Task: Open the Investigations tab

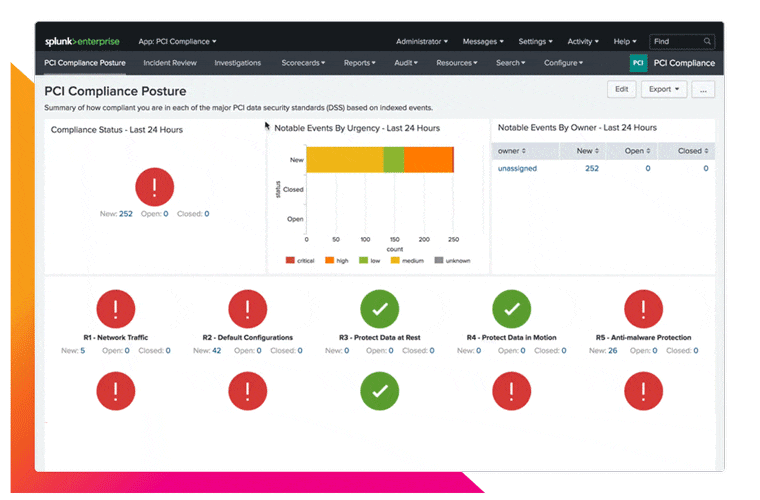Action: pos(238,63)
